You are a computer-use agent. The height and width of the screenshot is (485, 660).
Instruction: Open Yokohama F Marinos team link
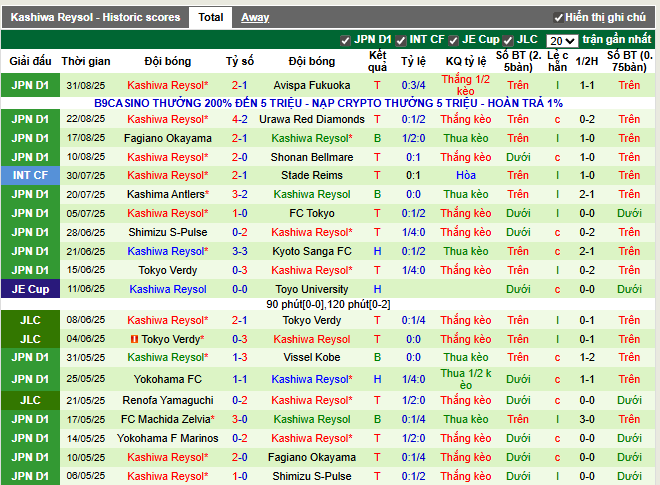(168, 438)
